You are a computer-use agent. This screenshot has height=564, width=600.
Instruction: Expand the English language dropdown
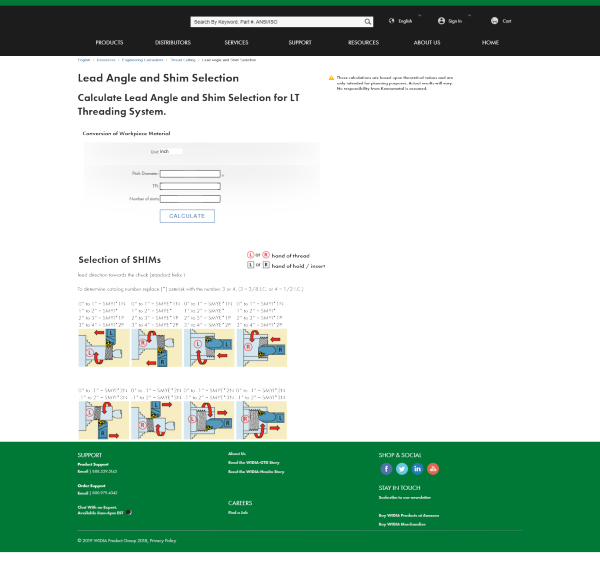click(x=420, y=16)
